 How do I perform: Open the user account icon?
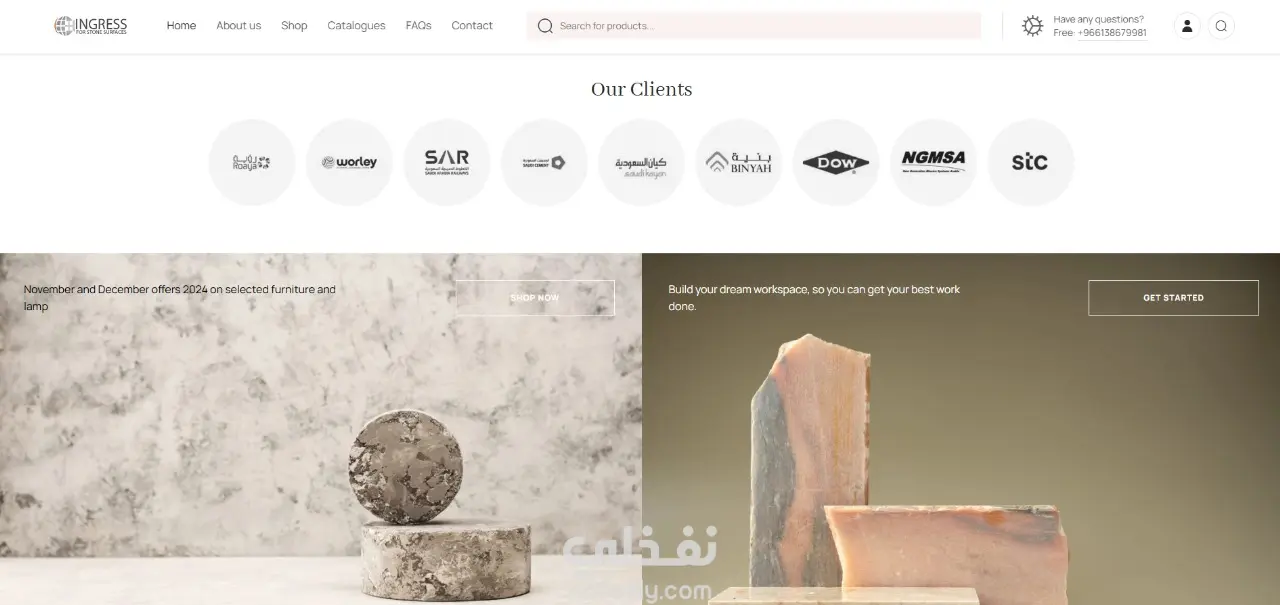click(1187, 26)
